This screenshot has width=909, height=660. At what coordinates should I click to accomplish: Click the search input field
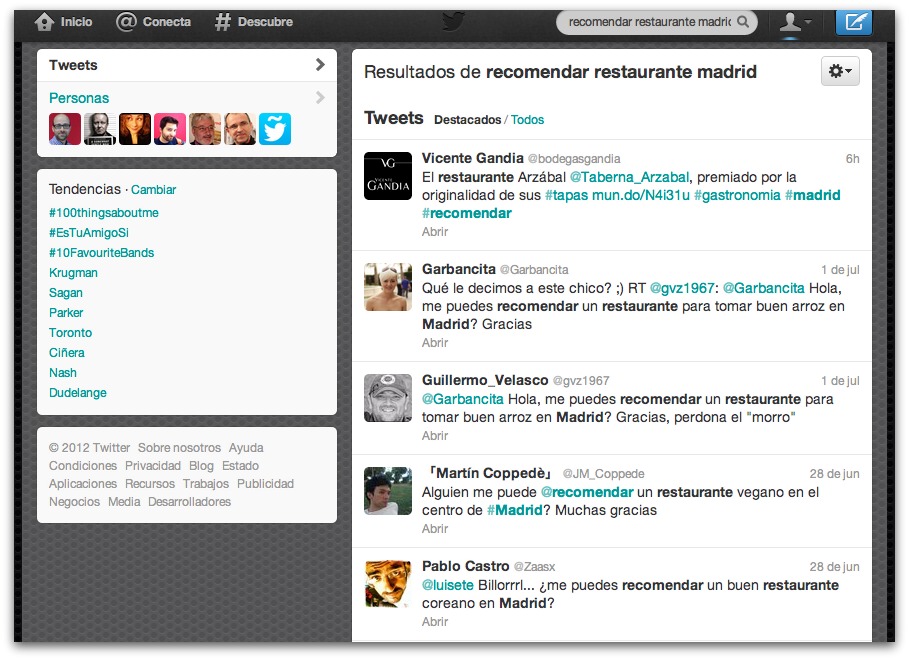point(648,22)
